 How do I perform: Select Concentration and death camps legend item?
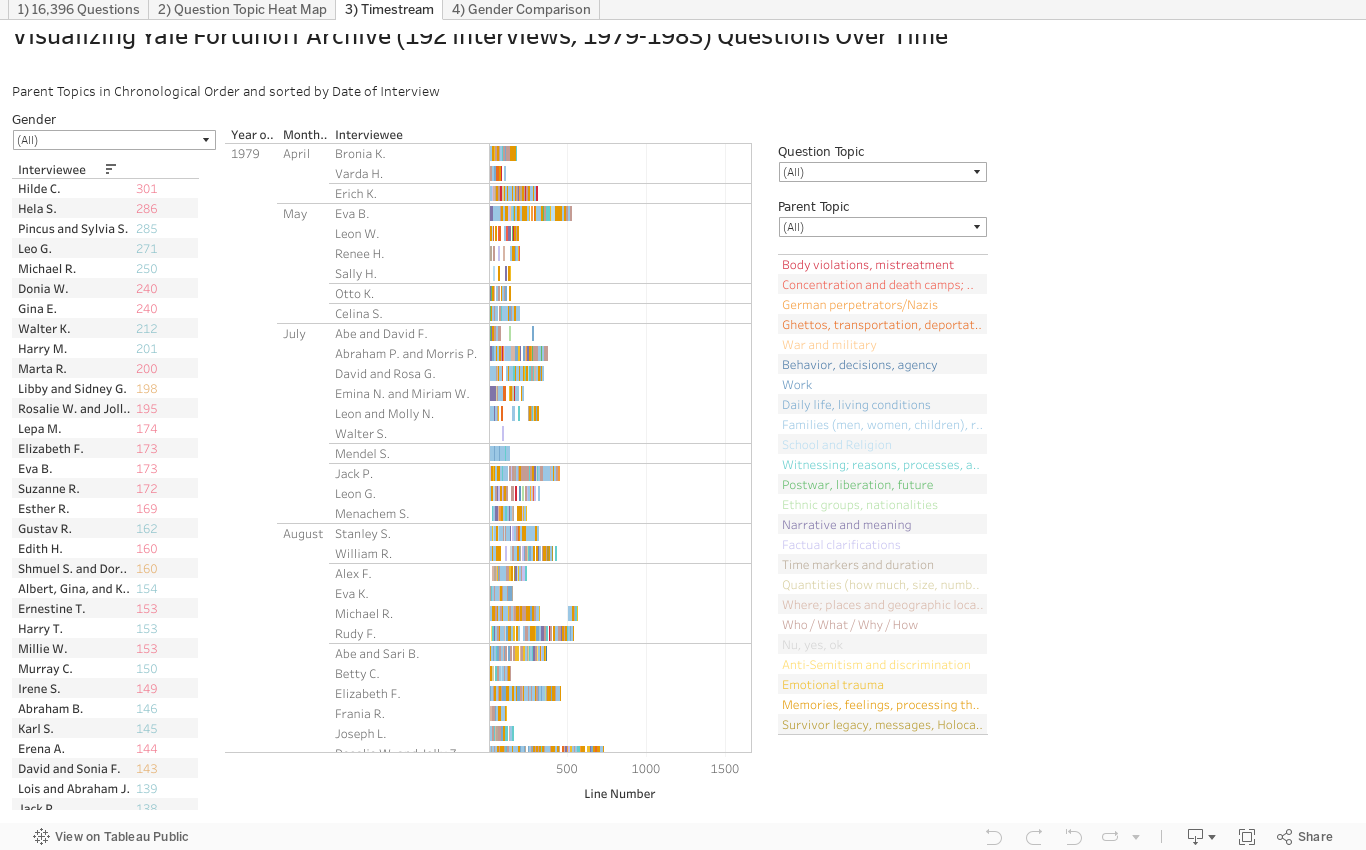882,285
